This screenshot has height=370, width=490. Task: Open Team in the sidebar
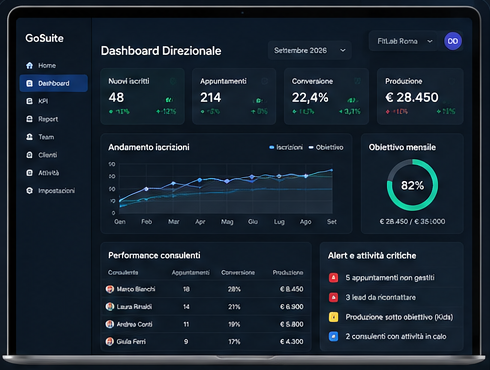54,137
